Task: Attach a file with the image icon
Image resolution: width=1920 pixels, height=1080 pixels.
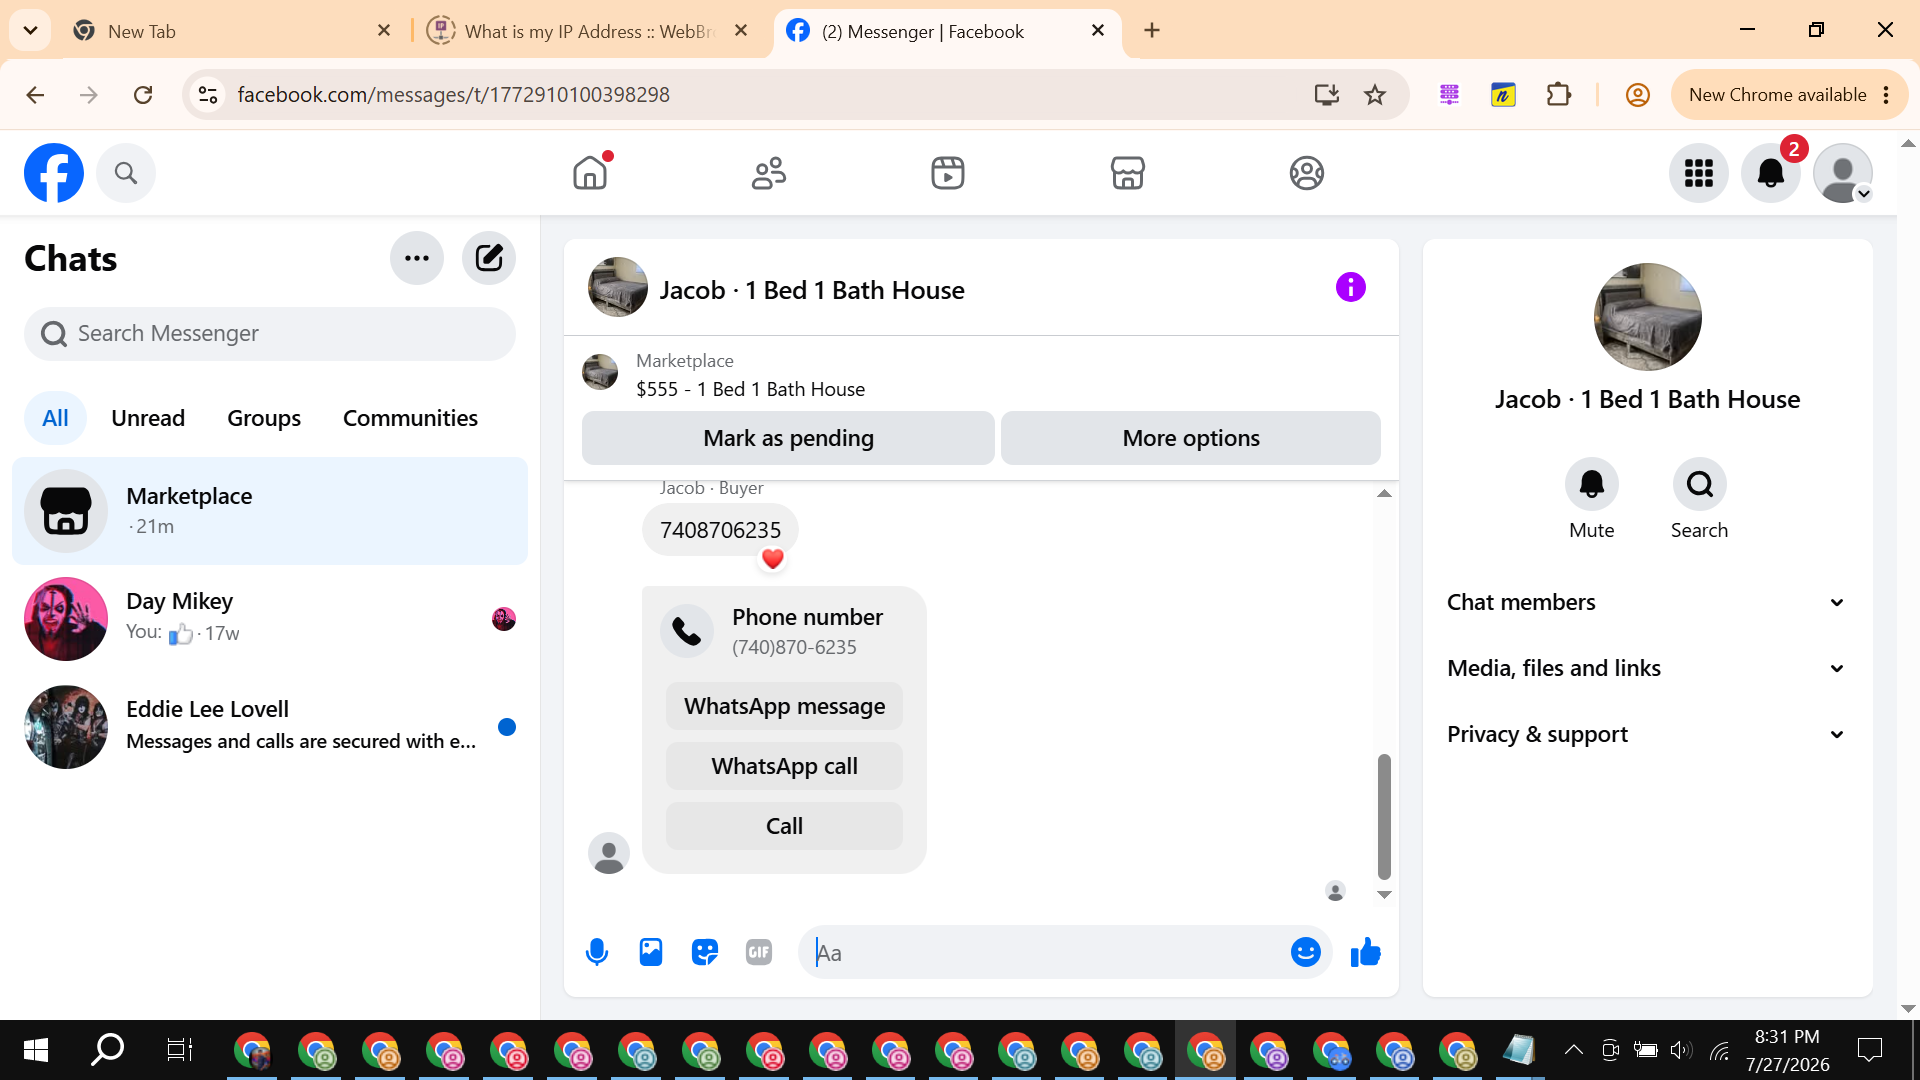Action: click(x=651, y=952)
